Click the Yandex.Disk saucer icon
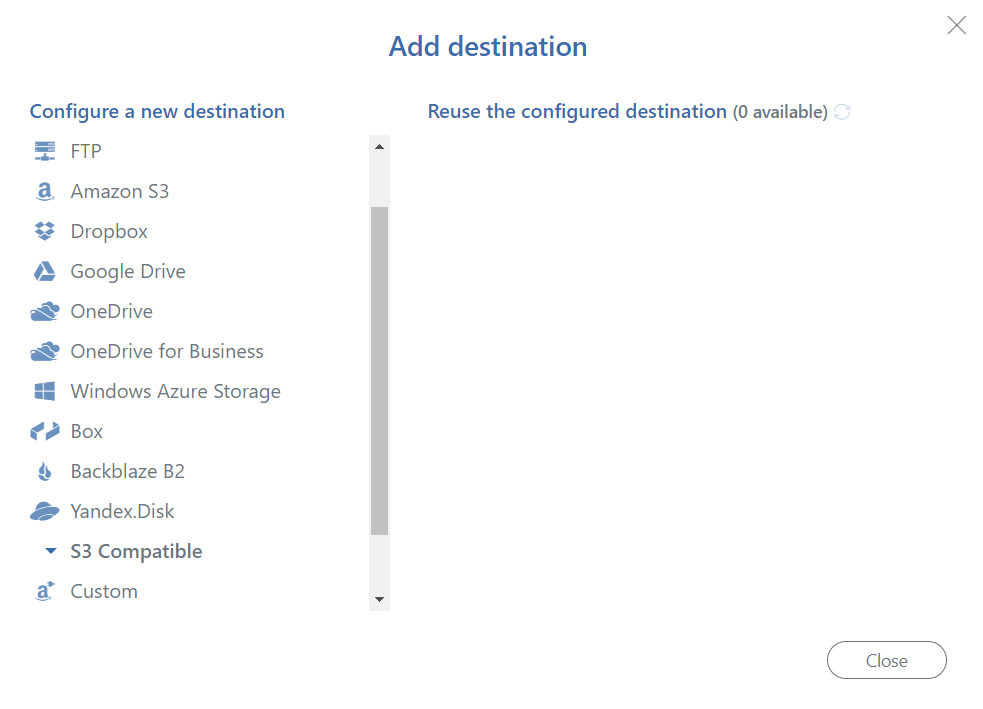Screen dimensions: 983x709 point(44,511)
